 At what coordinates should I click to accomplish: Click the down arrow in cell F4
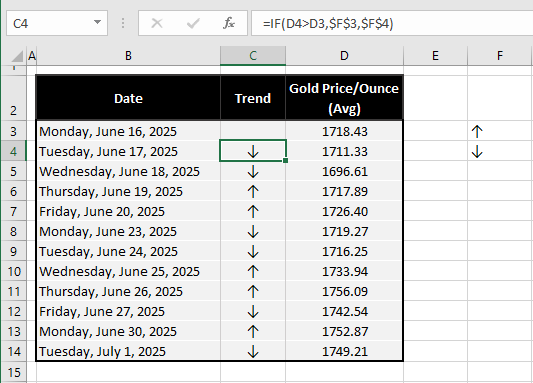pos(477,151)
